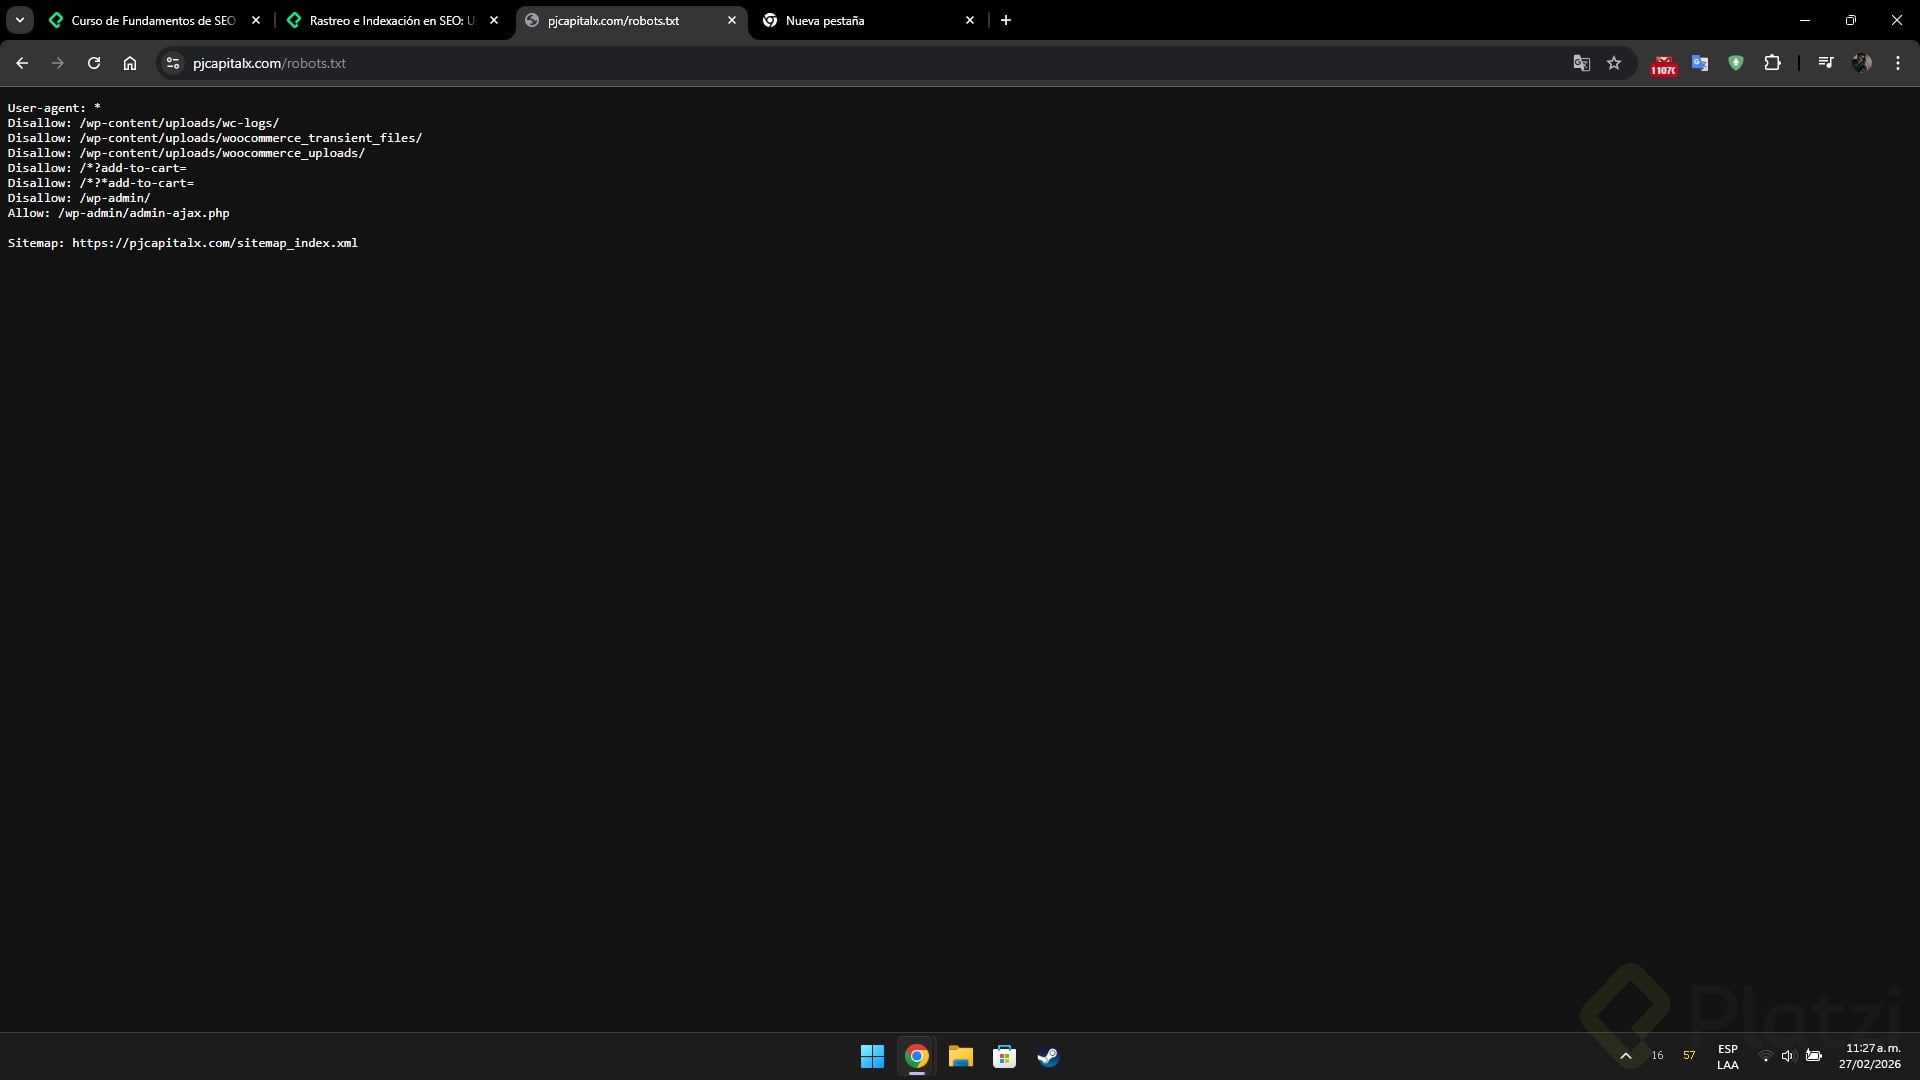
Task: Click the browser back arrow
Action: pyautogui.click(x=22, y=63)
